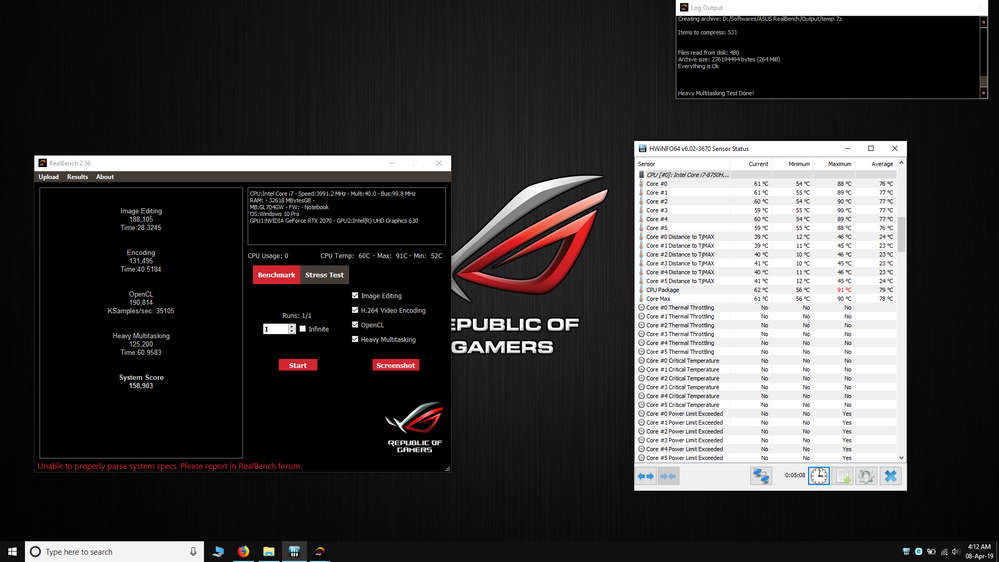Viewport: 999px width, 562px height.
Task: Open HWiNFO sensor settings gear icon
Action: pos(866,476)
